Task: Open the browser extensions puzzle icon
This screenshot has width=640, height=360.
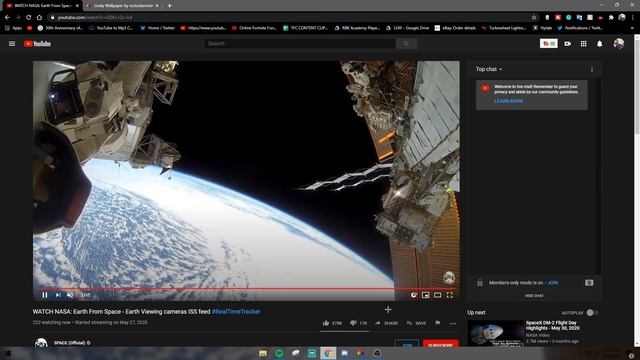Action: tap(611, 18)
